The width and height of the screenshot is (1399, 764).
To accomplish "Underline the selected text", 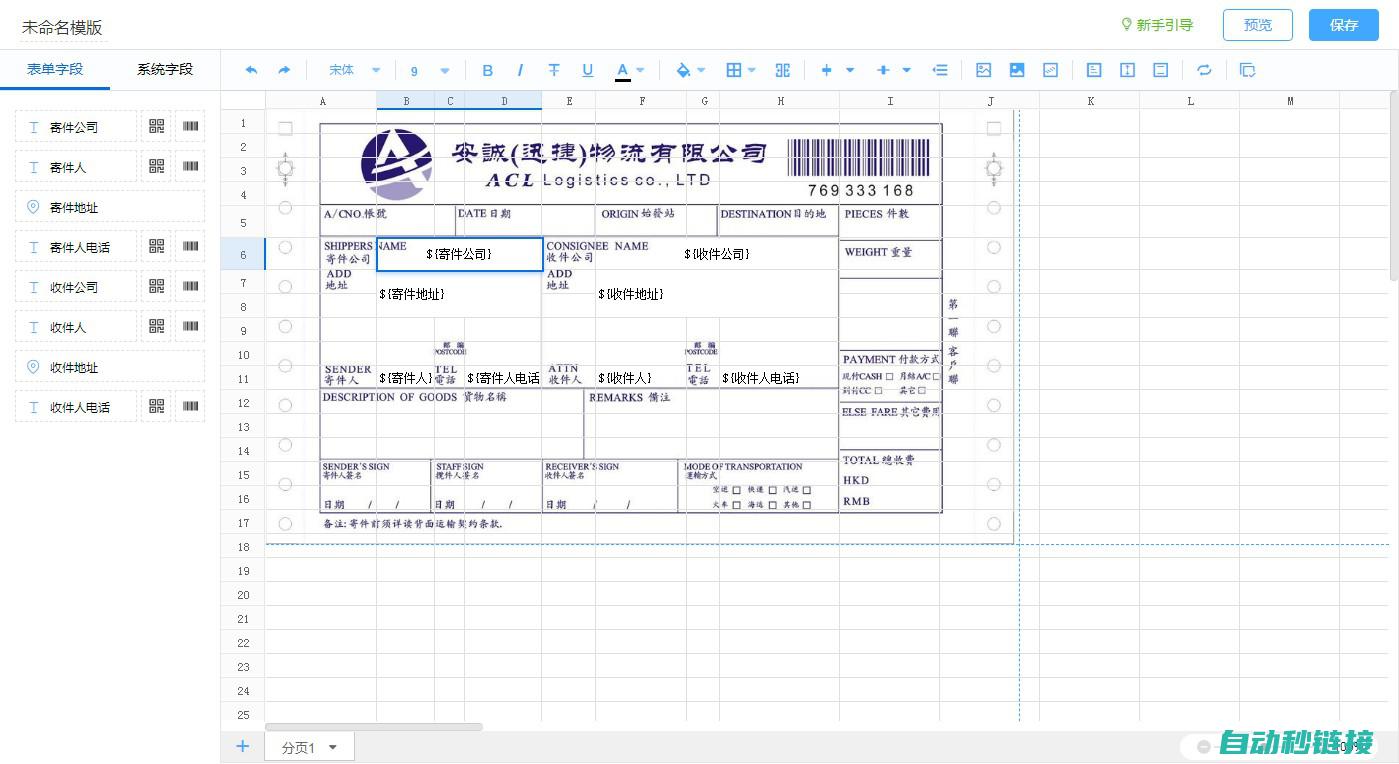I will click(588, 70).
